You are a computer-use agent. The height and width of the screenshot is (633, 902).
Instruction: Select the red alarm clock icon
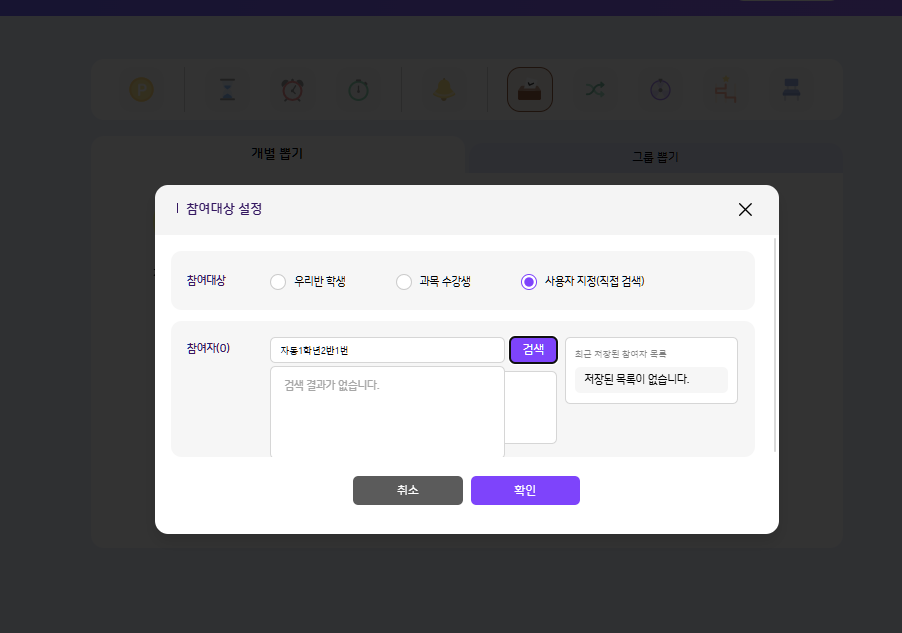293,90
